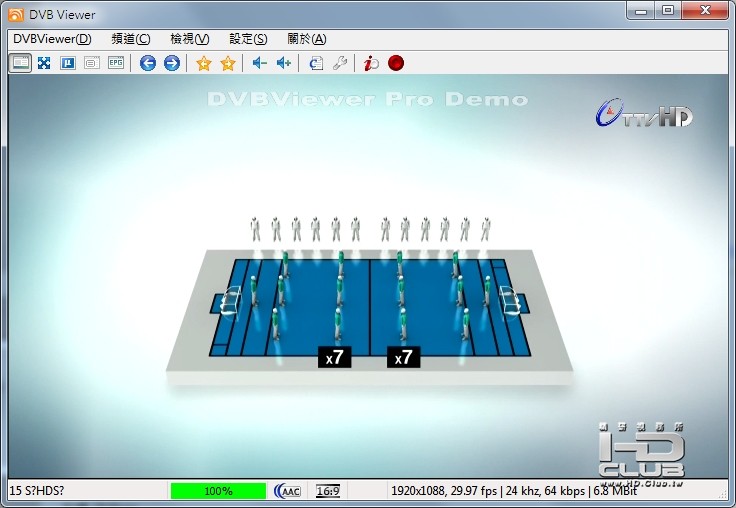Image resolution: width=736 pixels, height=508 pixels.
Task: Click the document refresh toolbar icon
Action: [x=316, y=63]
